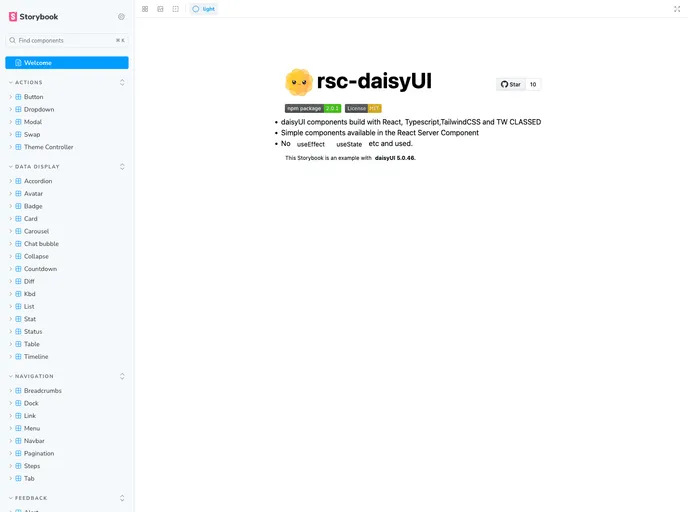Open the License MIT badge
Image resolution: width=688 pixels, height=512 pixels.
pyautogui.click(x=363, y=108)
